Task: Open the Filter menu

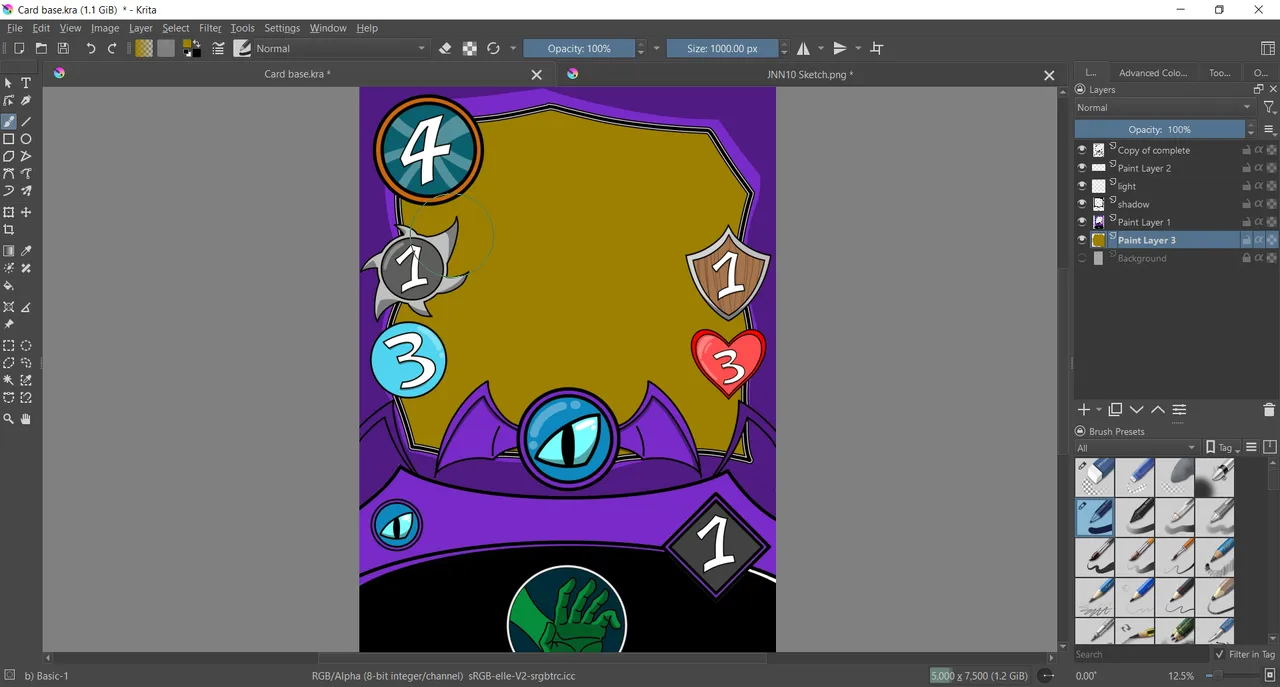Action: 210,28
